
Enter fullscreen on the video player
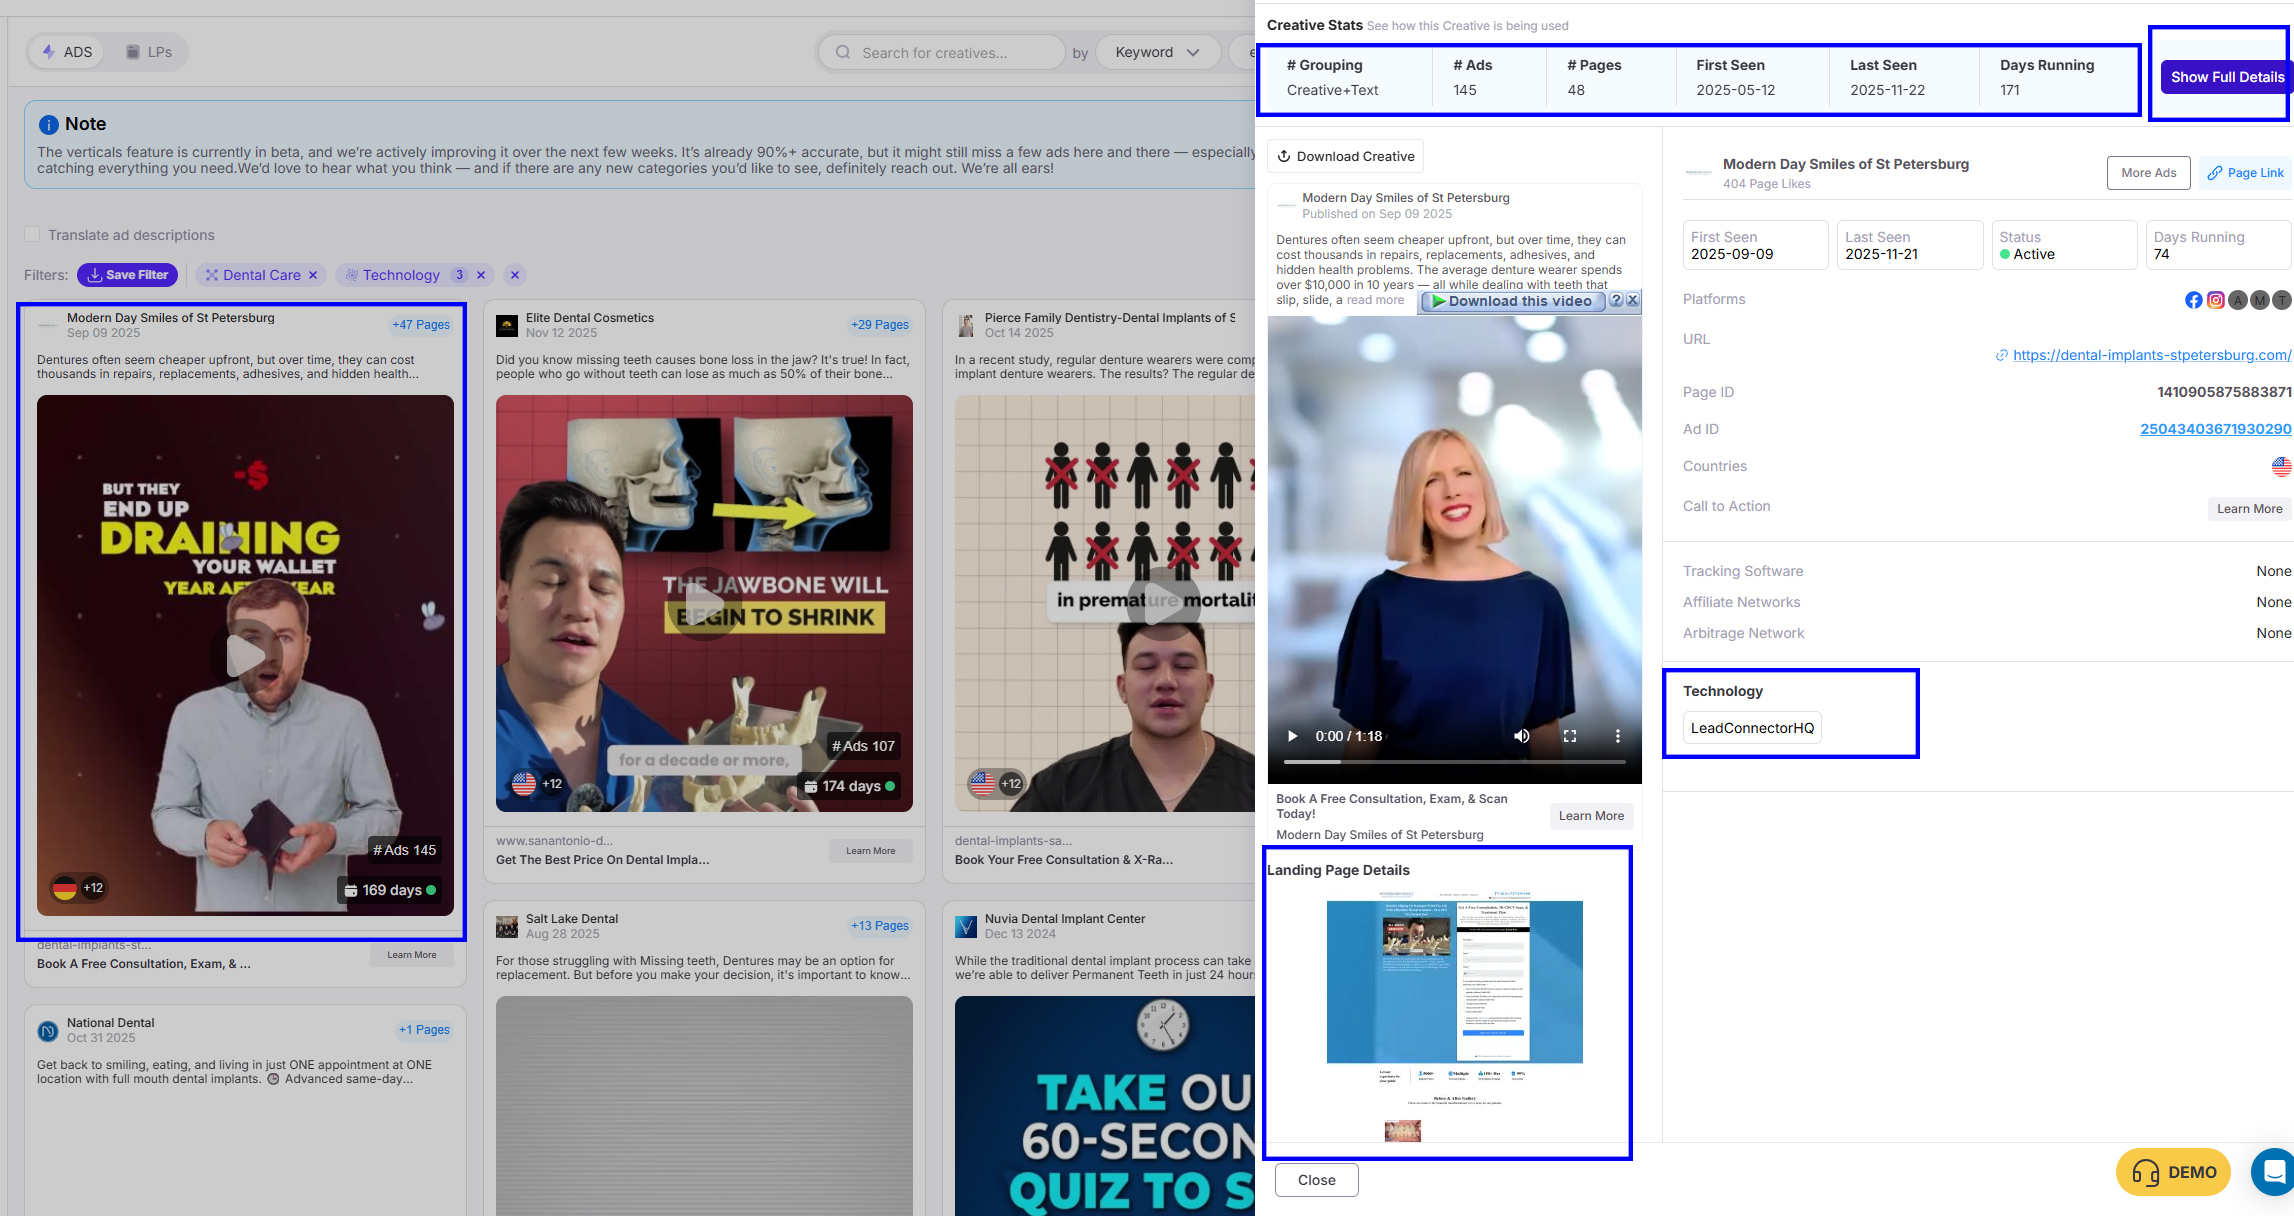click(1569, 736)
